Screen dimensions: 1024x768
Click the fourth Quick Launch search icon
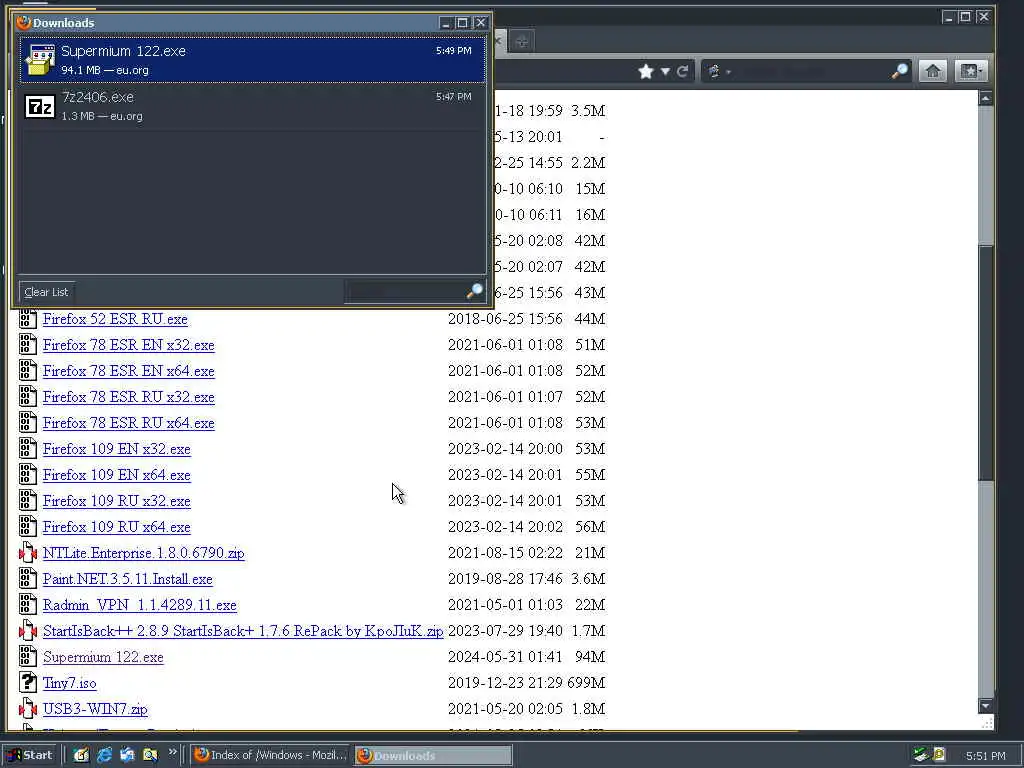click(x=150, y=755)
